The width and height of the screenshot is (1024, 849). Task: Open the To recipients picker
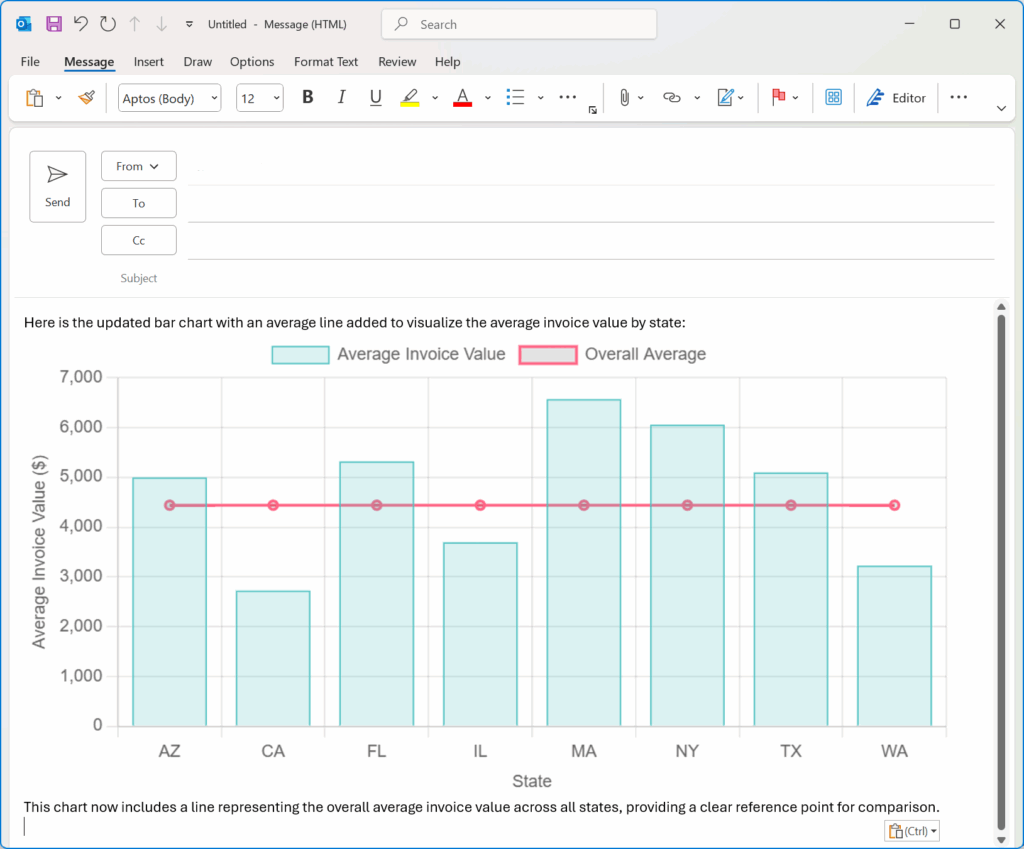(138, 202)
